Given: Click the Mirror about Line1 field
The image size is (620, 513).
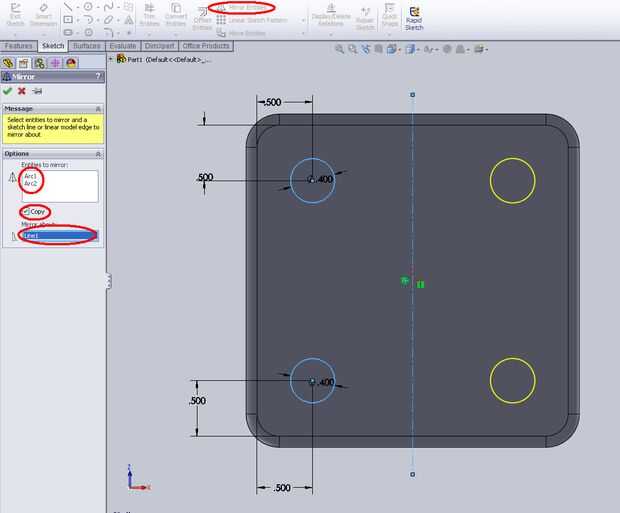Looking at the screenshot, I should [60, 236].
